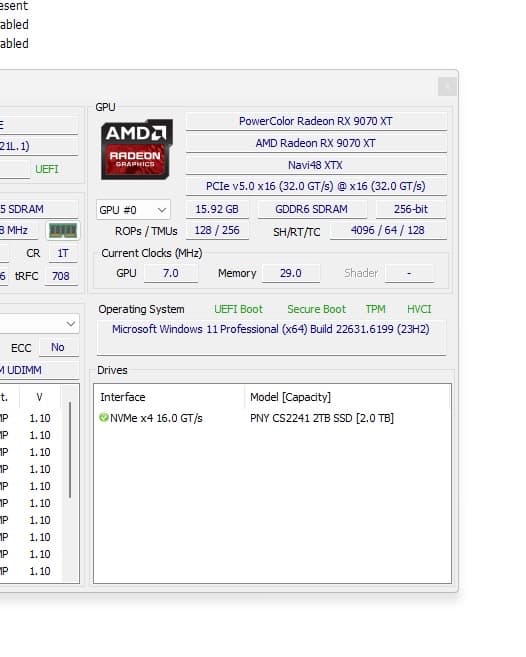Click the green memory module icon
Screen dimensions: 526x657
(x=63, y=230)
